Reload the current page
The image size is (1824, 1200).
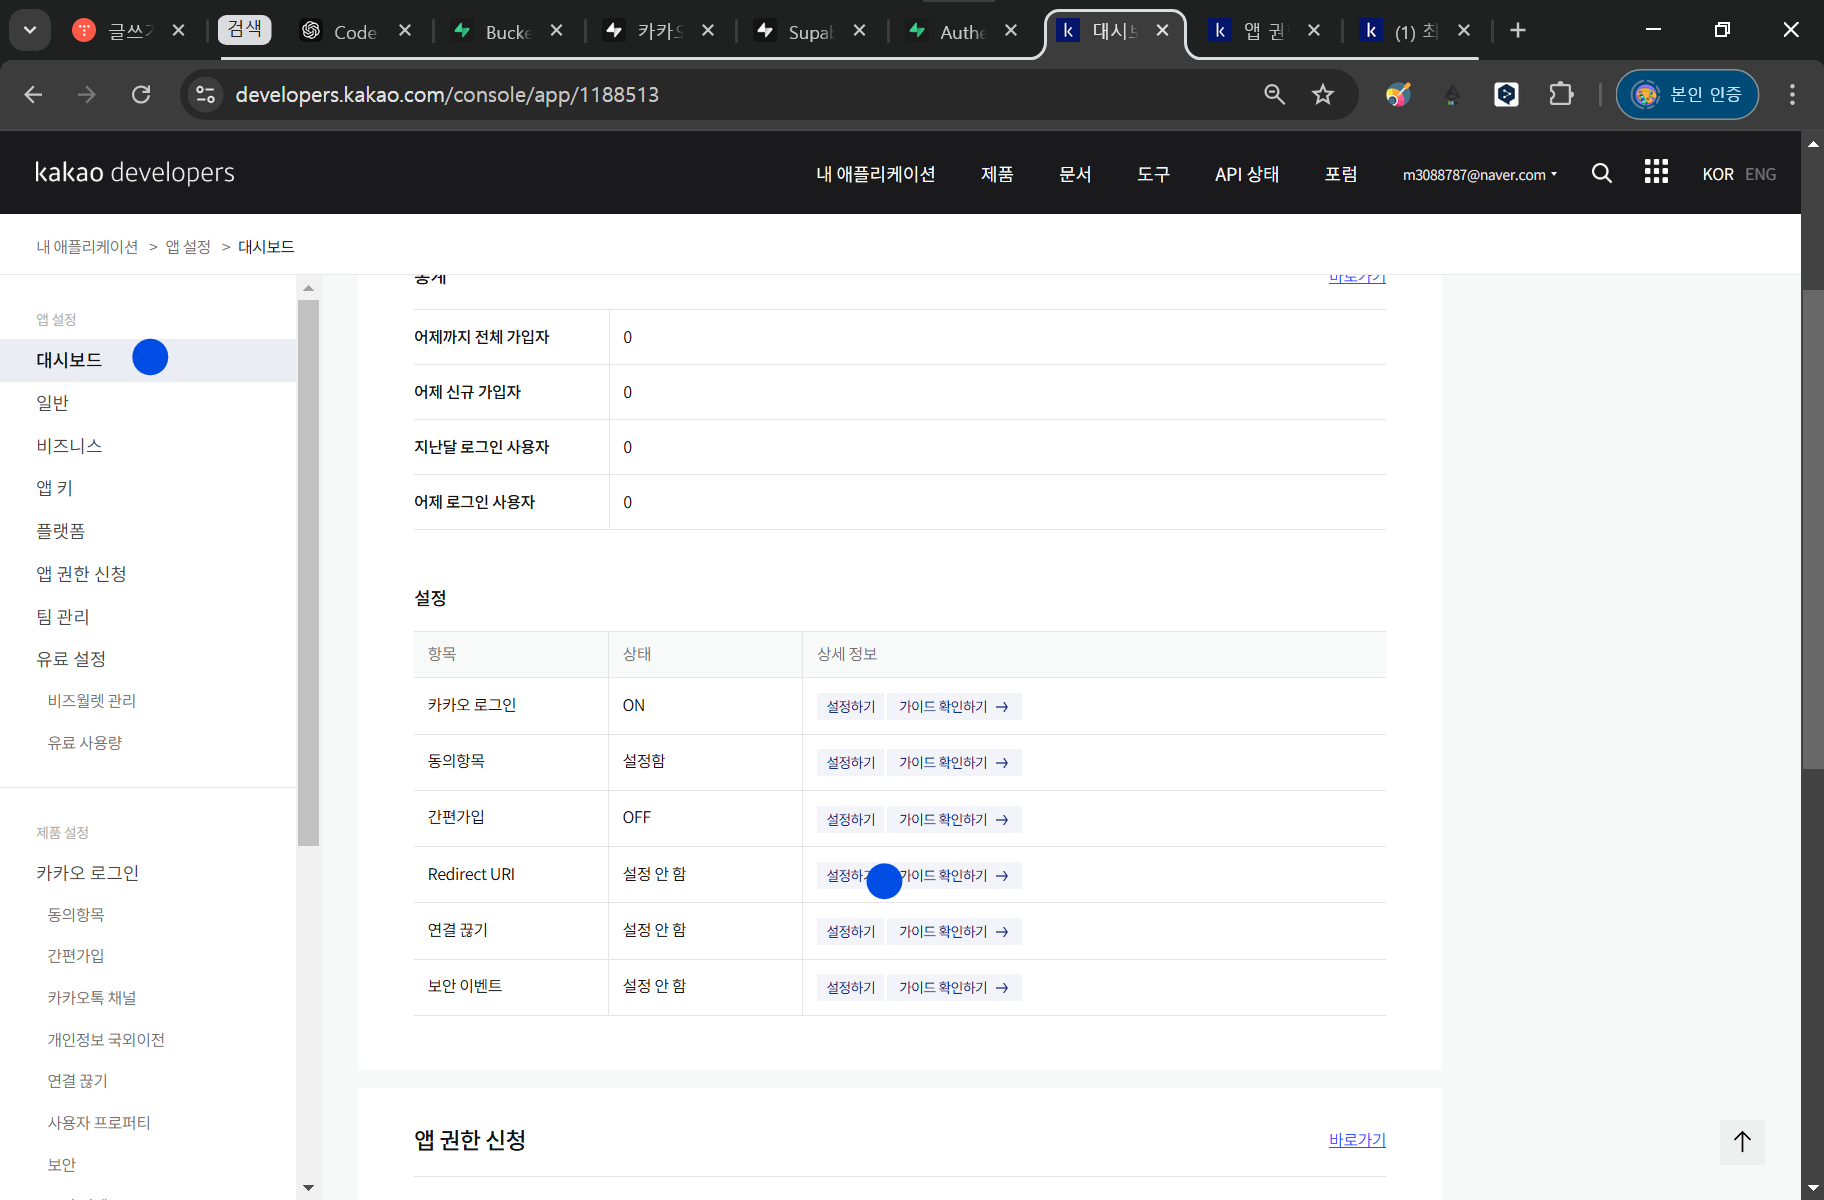point(141,94)
